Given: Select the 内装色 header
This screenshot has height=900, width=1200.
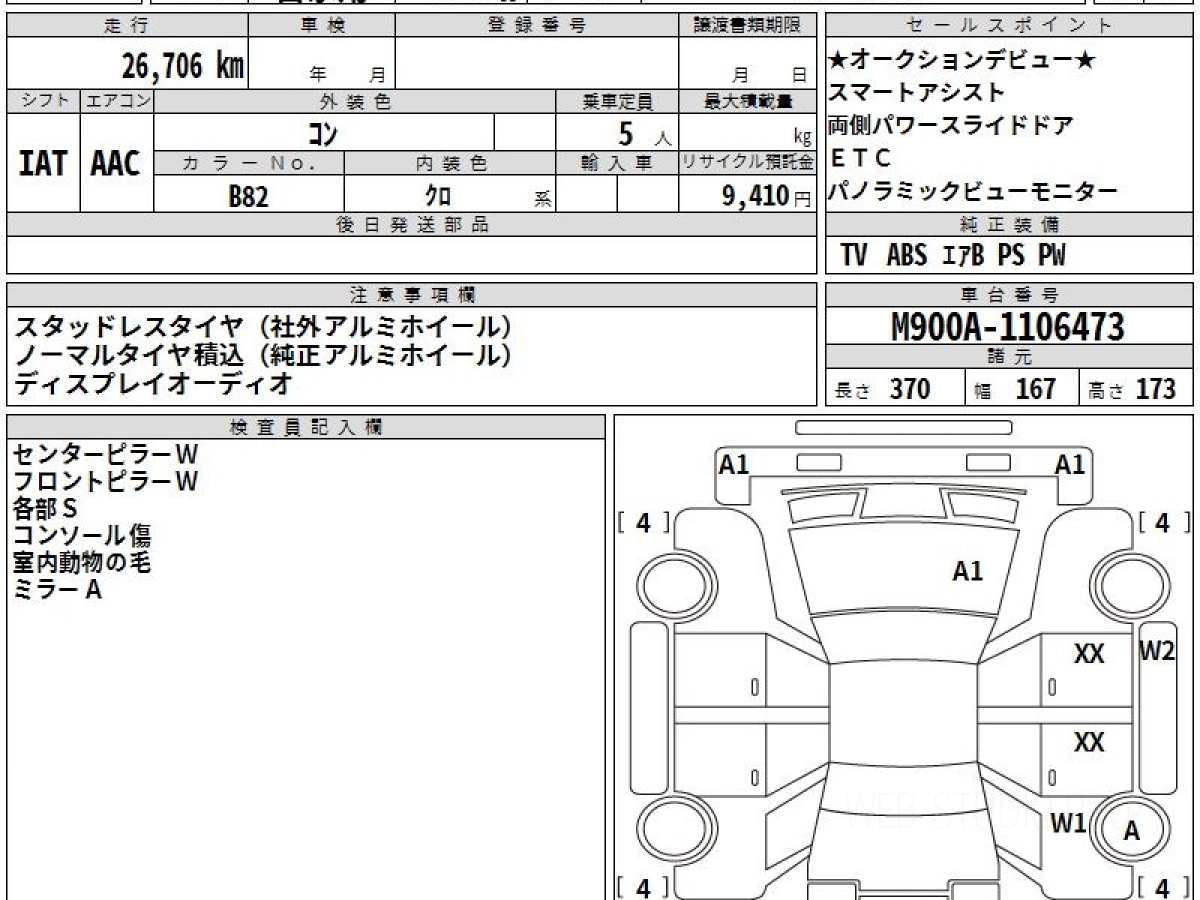Looking at the screenshot, I should tap(450, 163).
